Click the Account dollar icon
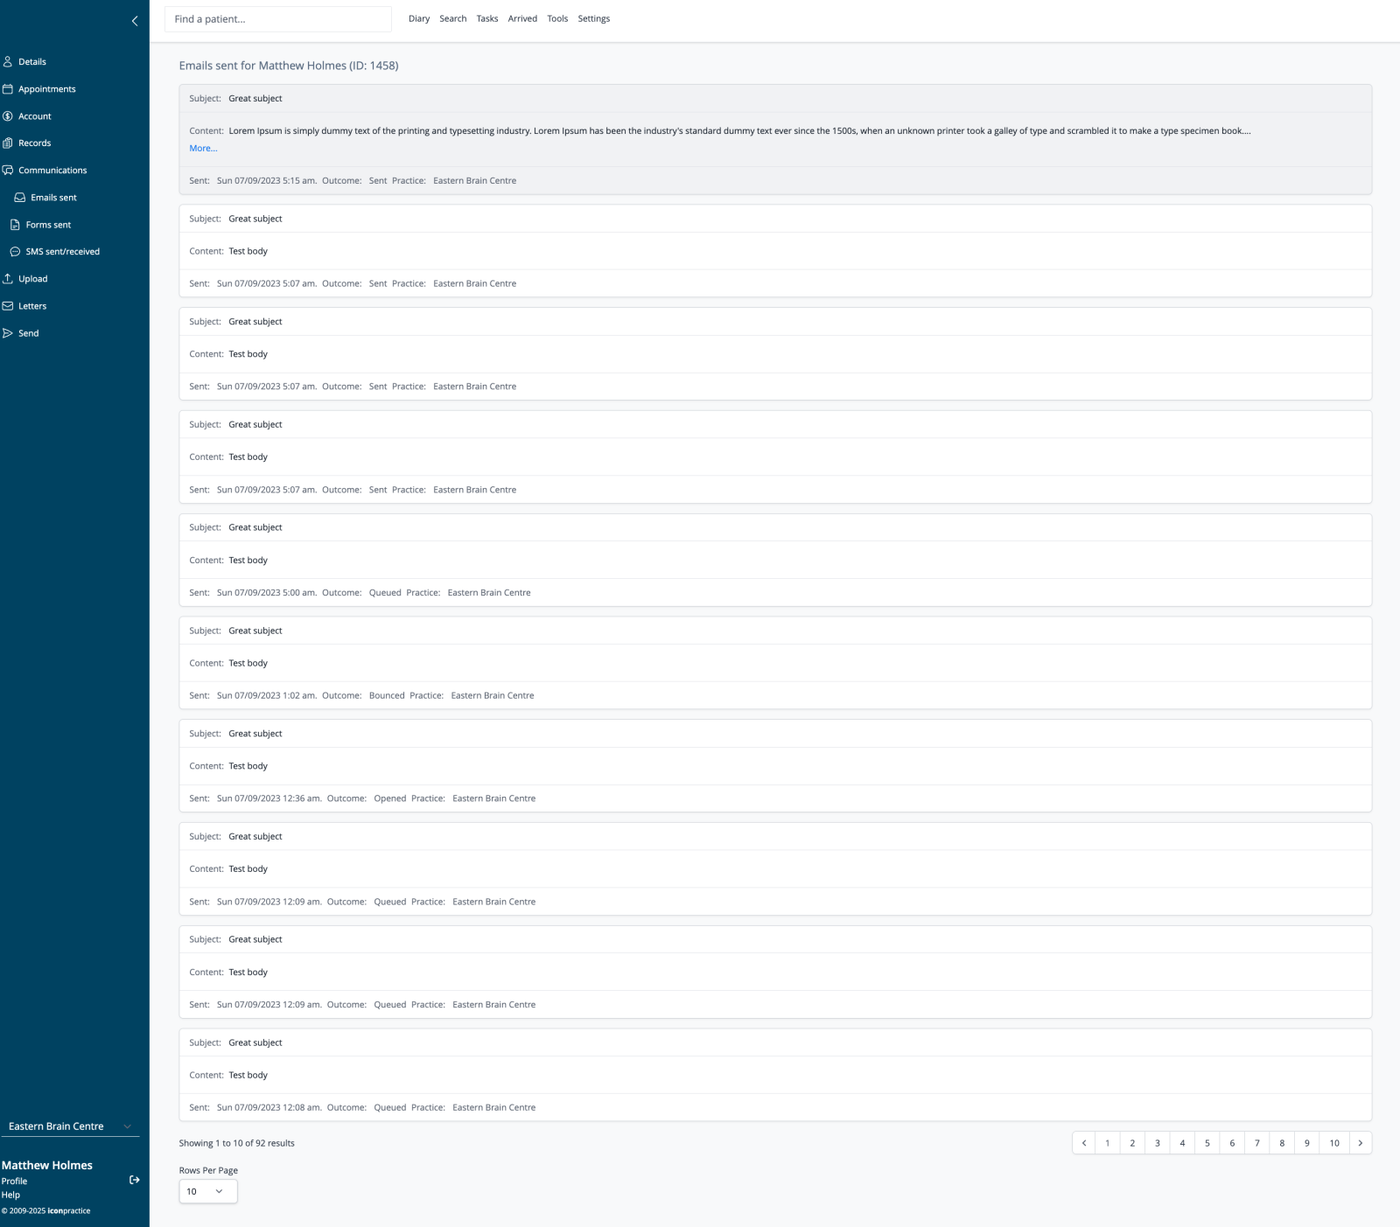This screenshot has width=1400, height=1227. pos(8,116)
